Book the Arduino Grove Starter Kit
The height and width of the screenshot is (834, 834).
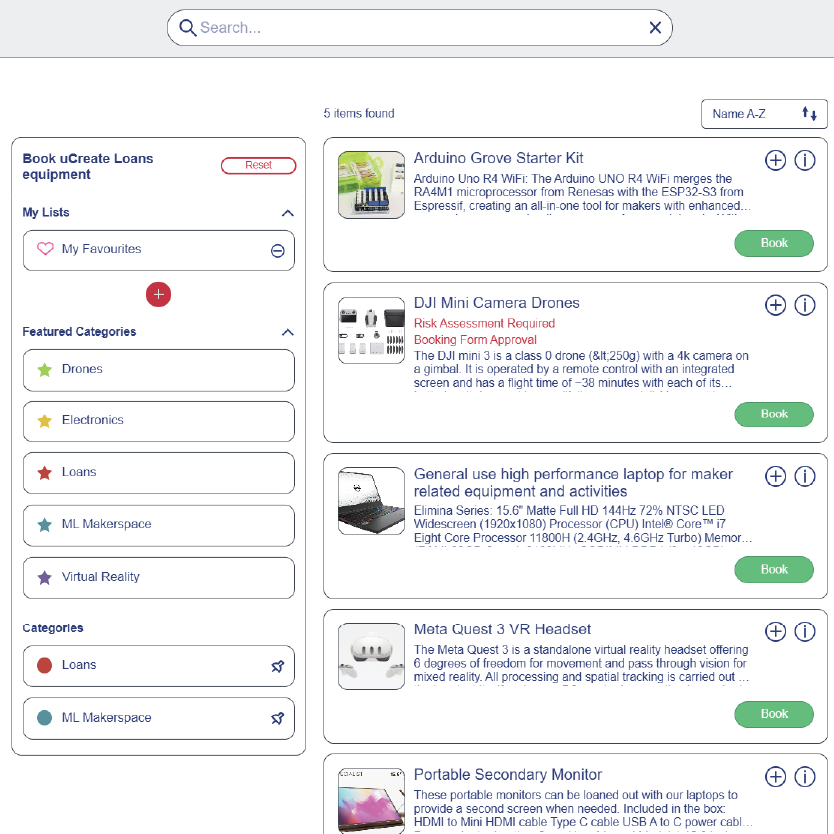coord(774,243)
